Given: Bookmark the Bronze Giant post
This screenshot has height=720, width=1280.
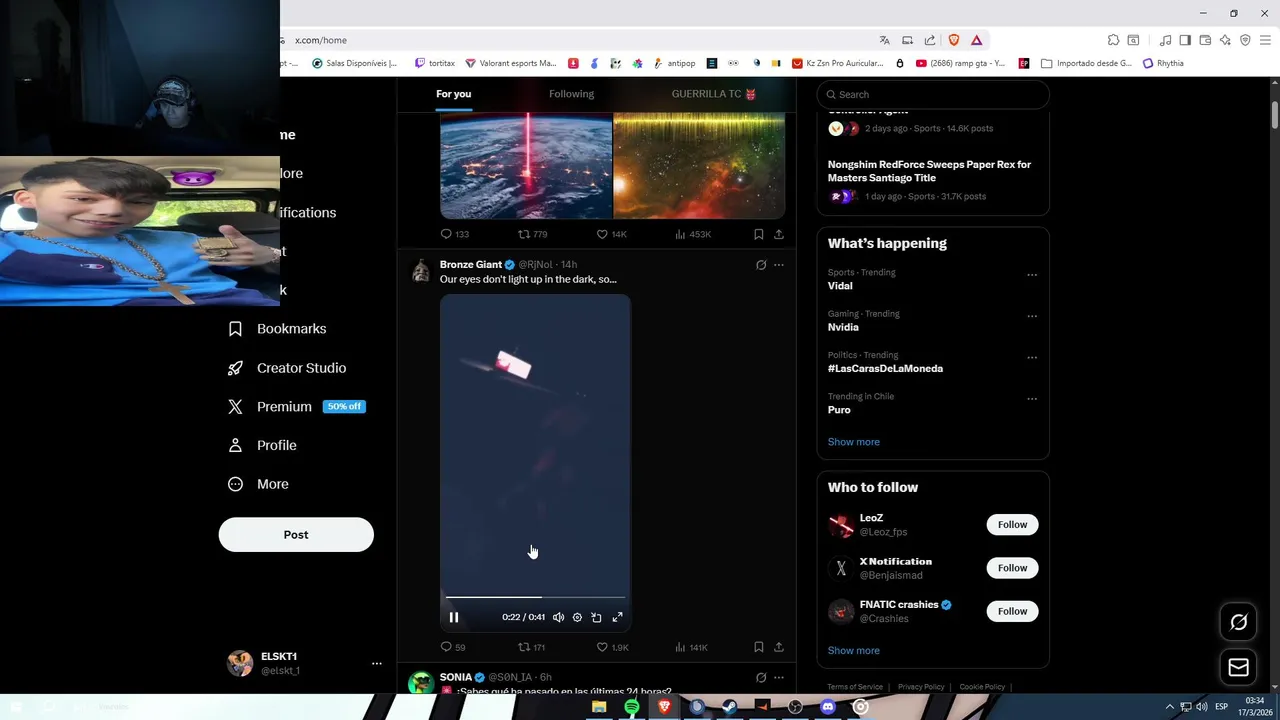Looking at the screenshot, I should (x=758, y=647).
